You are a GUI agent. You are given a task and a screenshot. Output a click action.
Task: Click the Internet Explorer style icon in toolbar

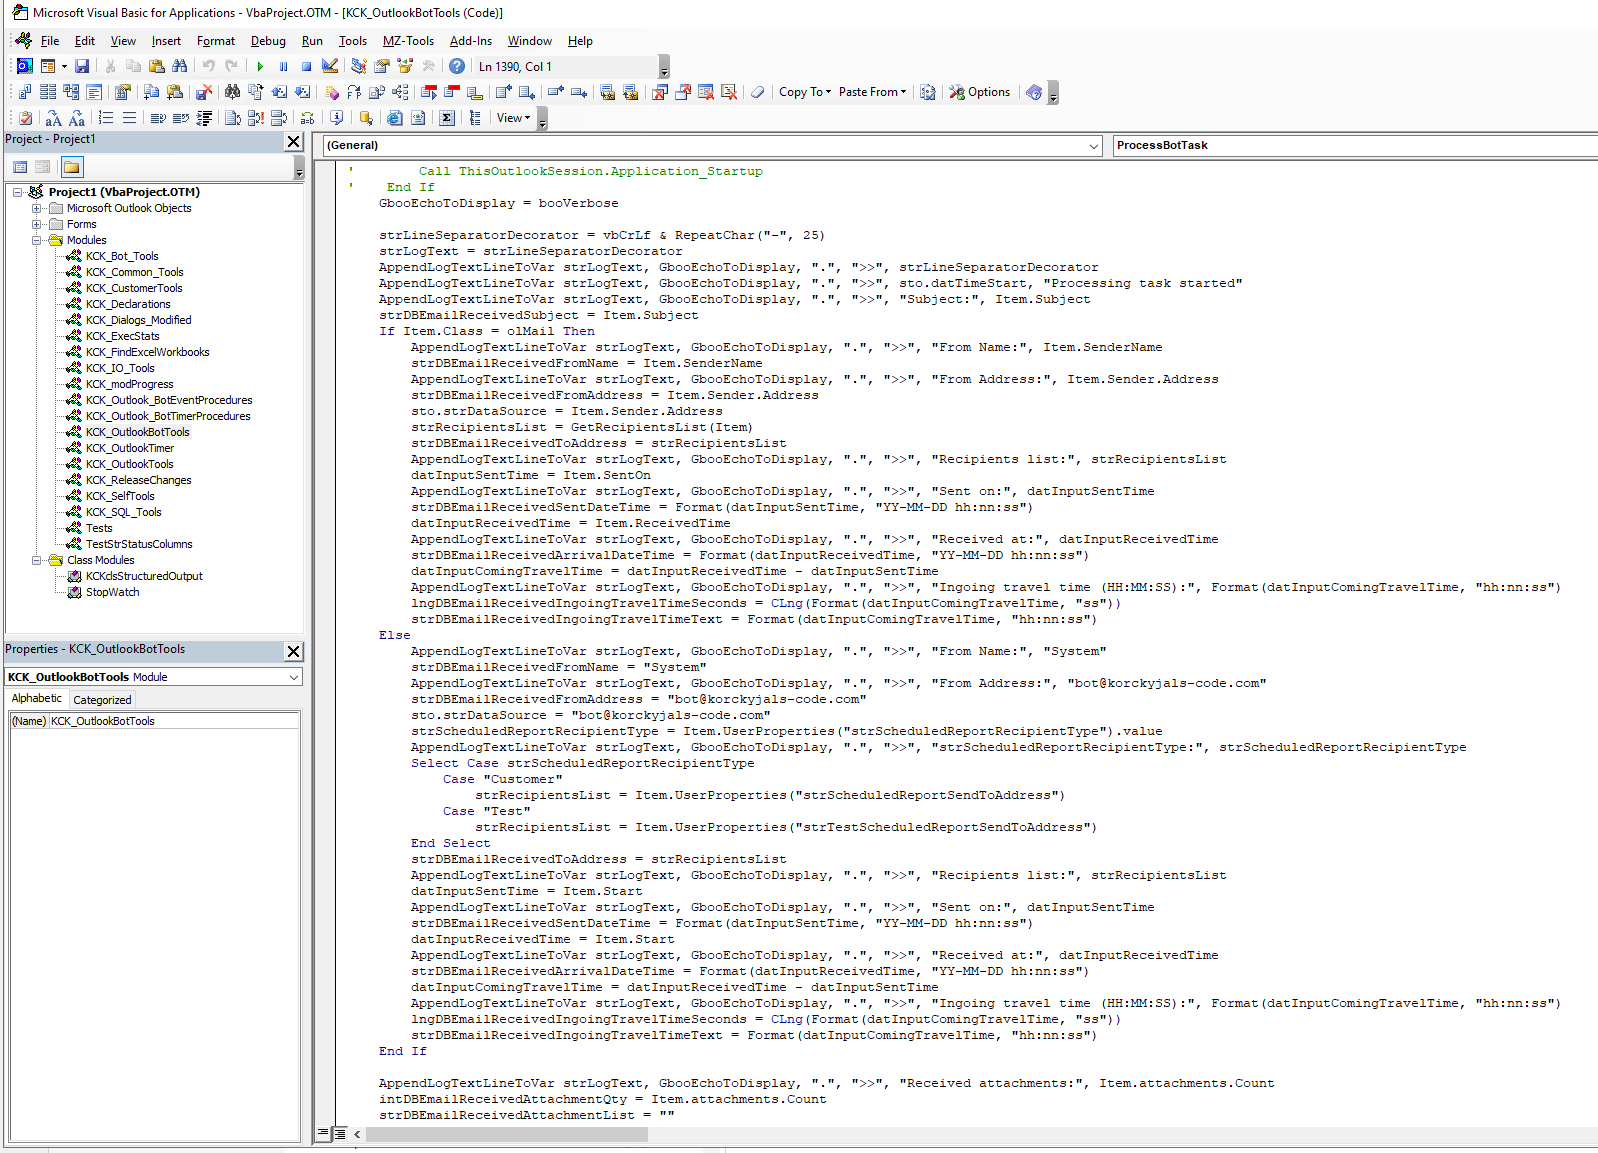[x=395, y=118]
